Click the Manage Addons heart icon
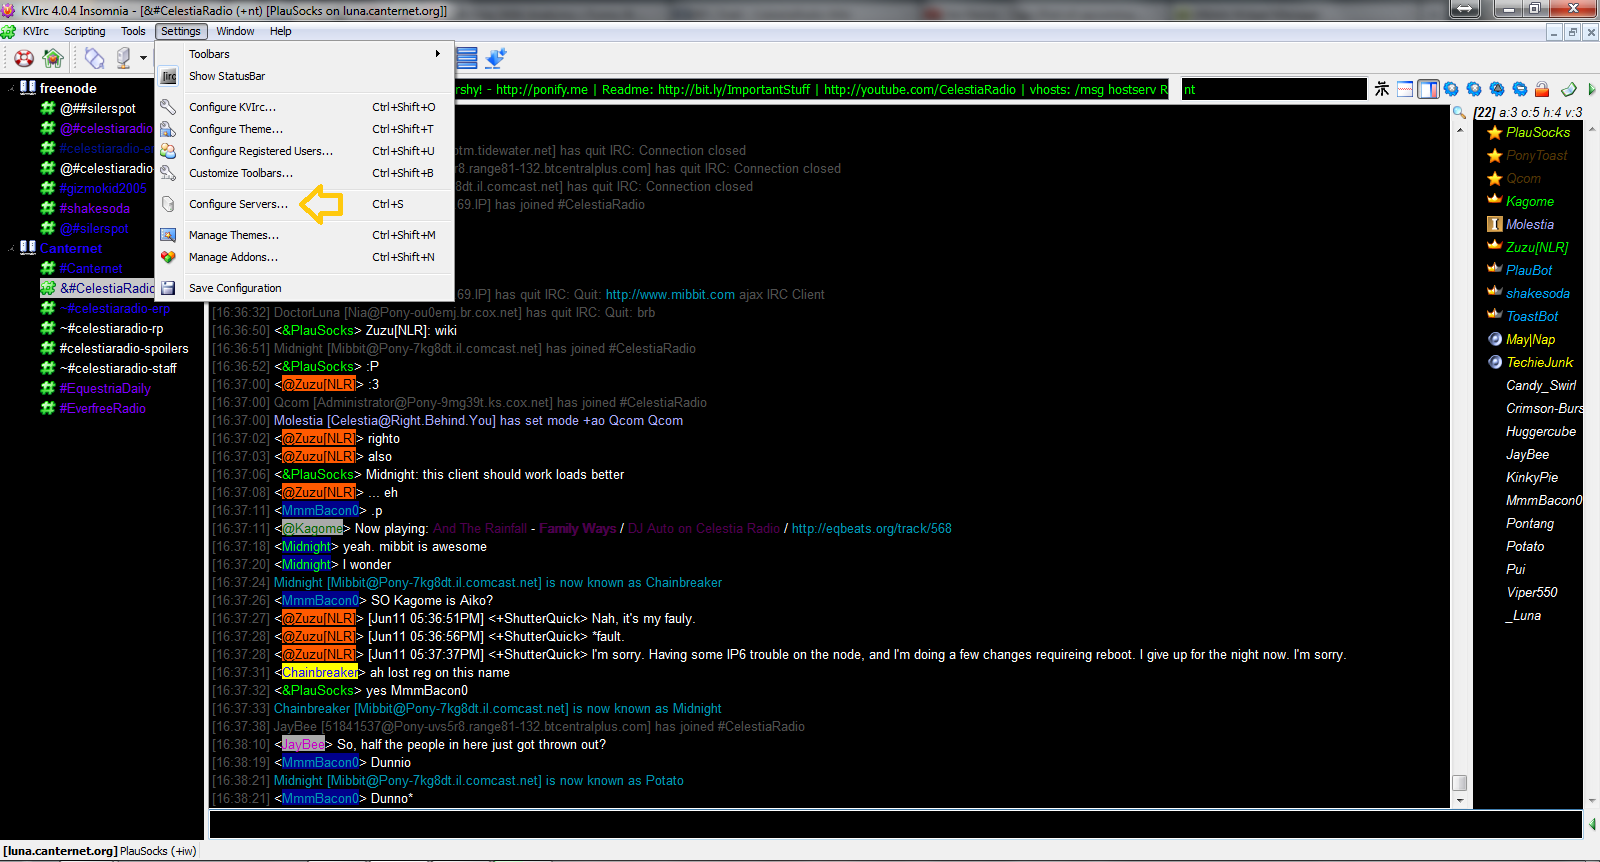 pyautogui.click(x=169, y=257)
